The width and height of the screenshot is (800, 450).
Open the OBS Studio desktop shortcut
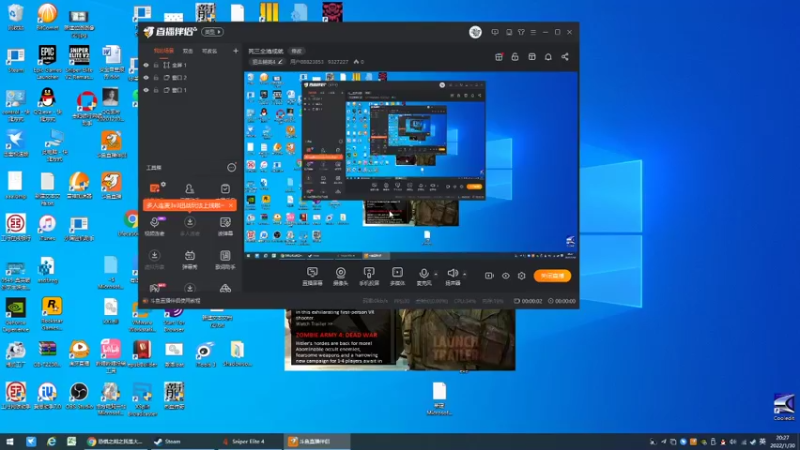tap(79, 396)
